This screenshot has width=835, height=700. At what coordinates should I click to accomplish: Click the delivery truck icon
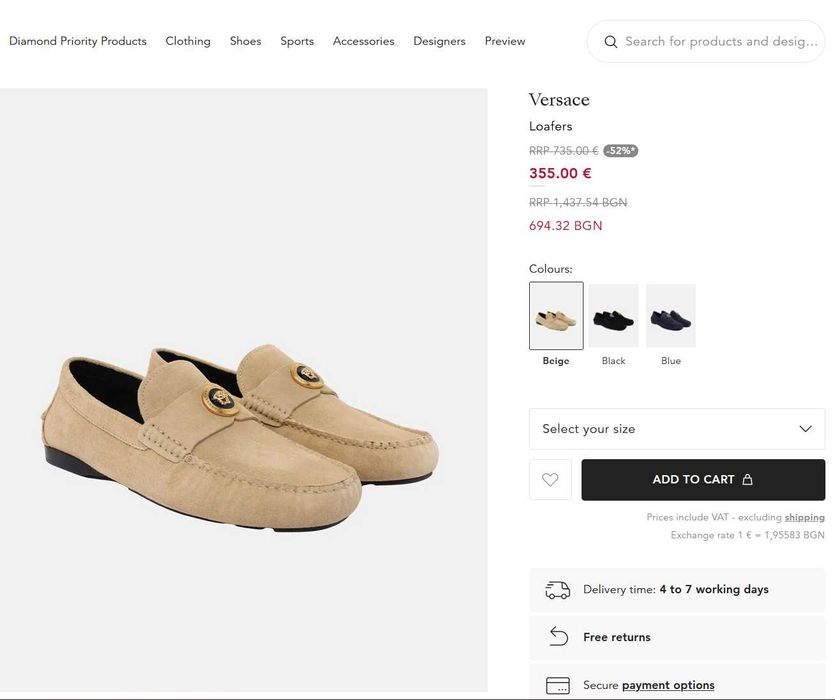pyautogui.click(x=558, y=590)
